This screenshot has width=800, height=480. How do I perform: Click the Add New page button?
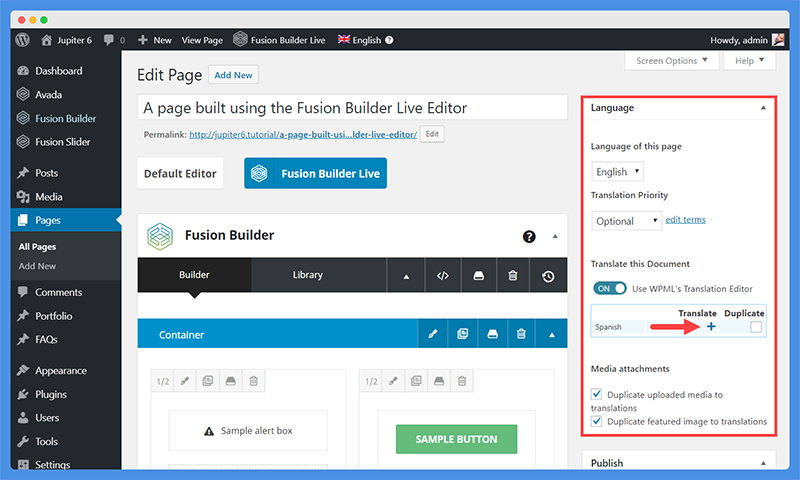pyautogui.click(x=233, y=75)
